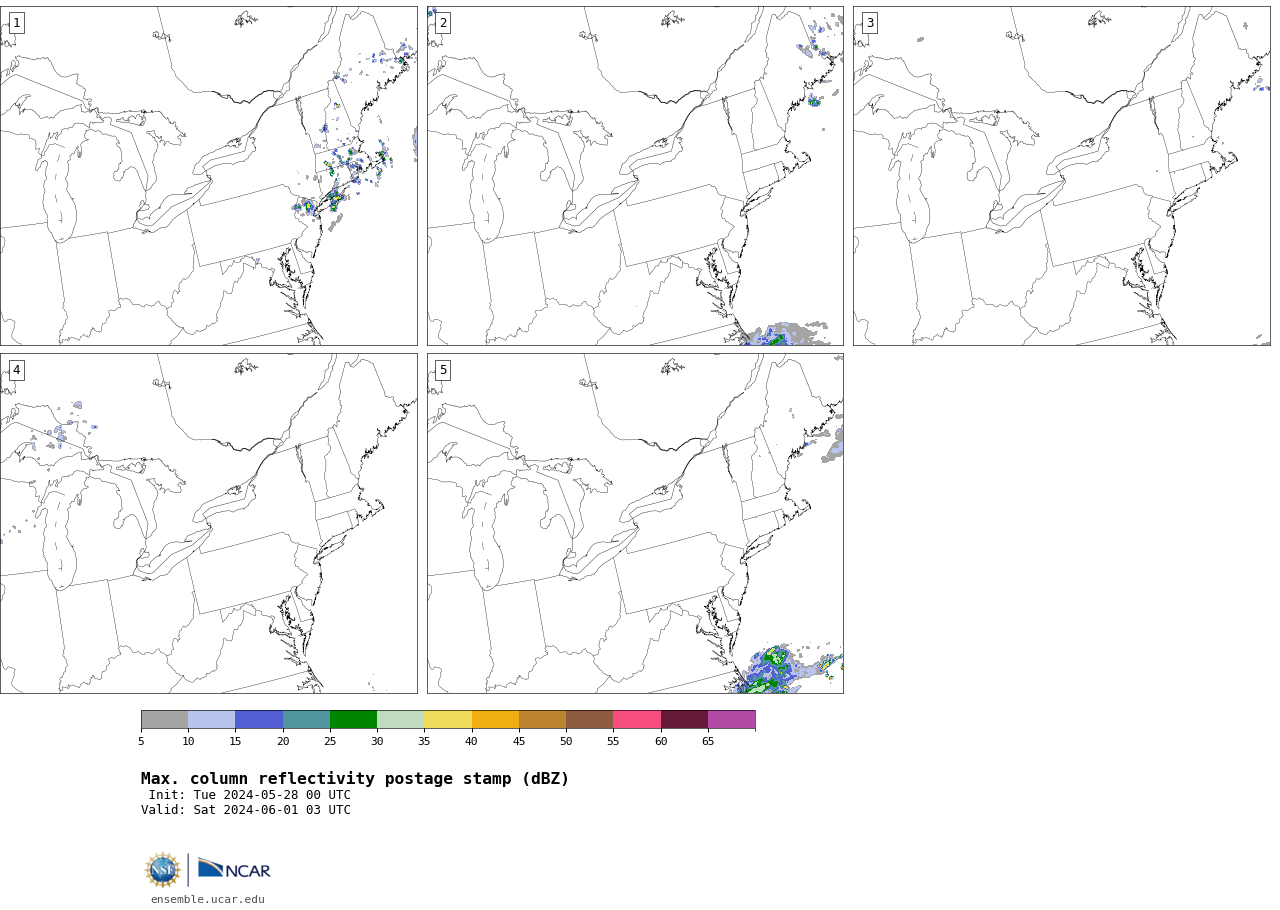Select the teal 20-25 dBZ swatch
The image size is (1280, 910).
[x=306, y=720]
